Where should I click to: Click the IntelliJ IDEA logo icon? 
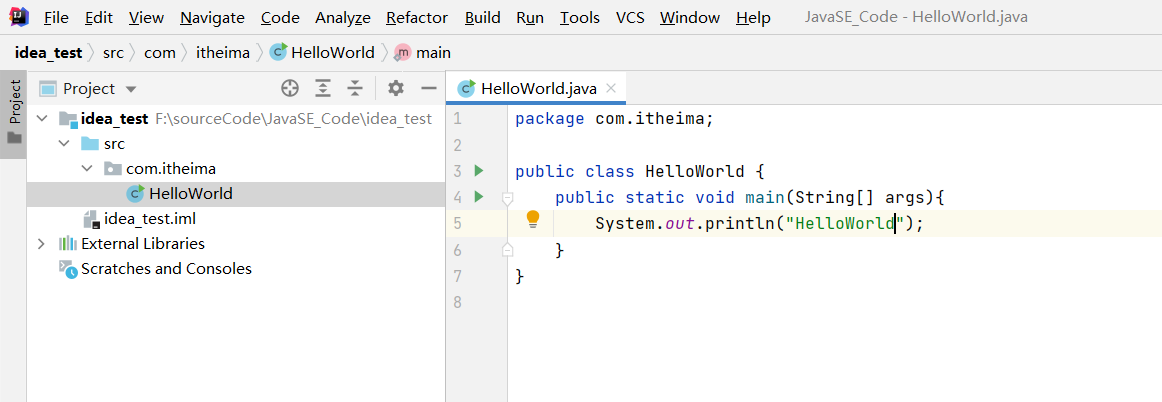19,16
